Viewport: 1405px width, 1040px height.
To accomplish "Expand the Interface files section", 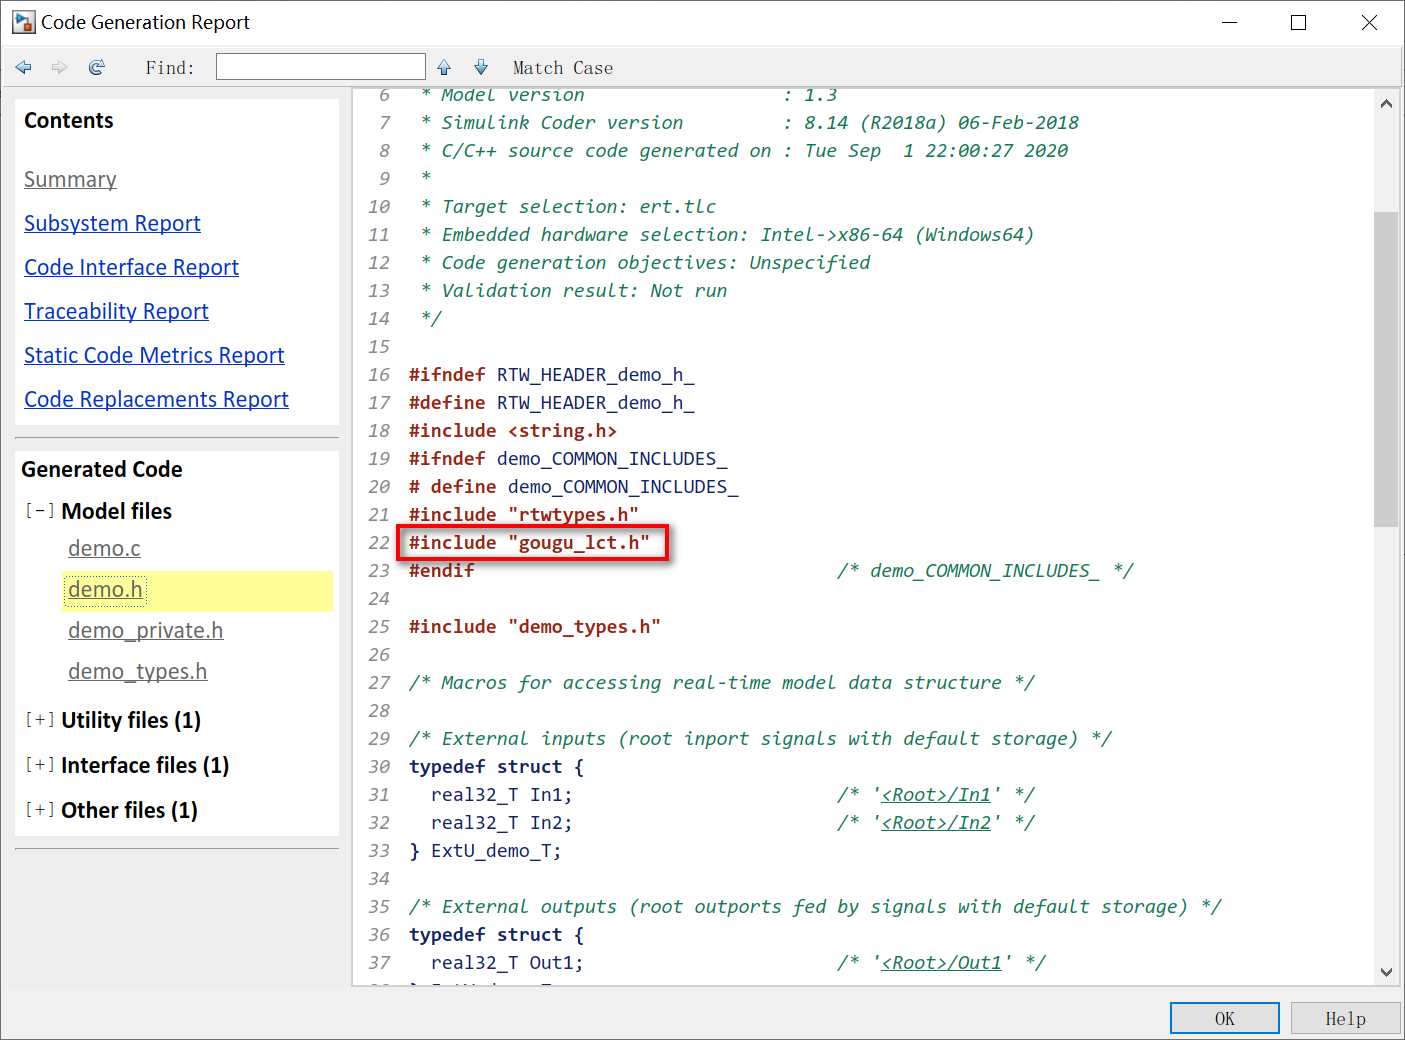I will point(39,764).
